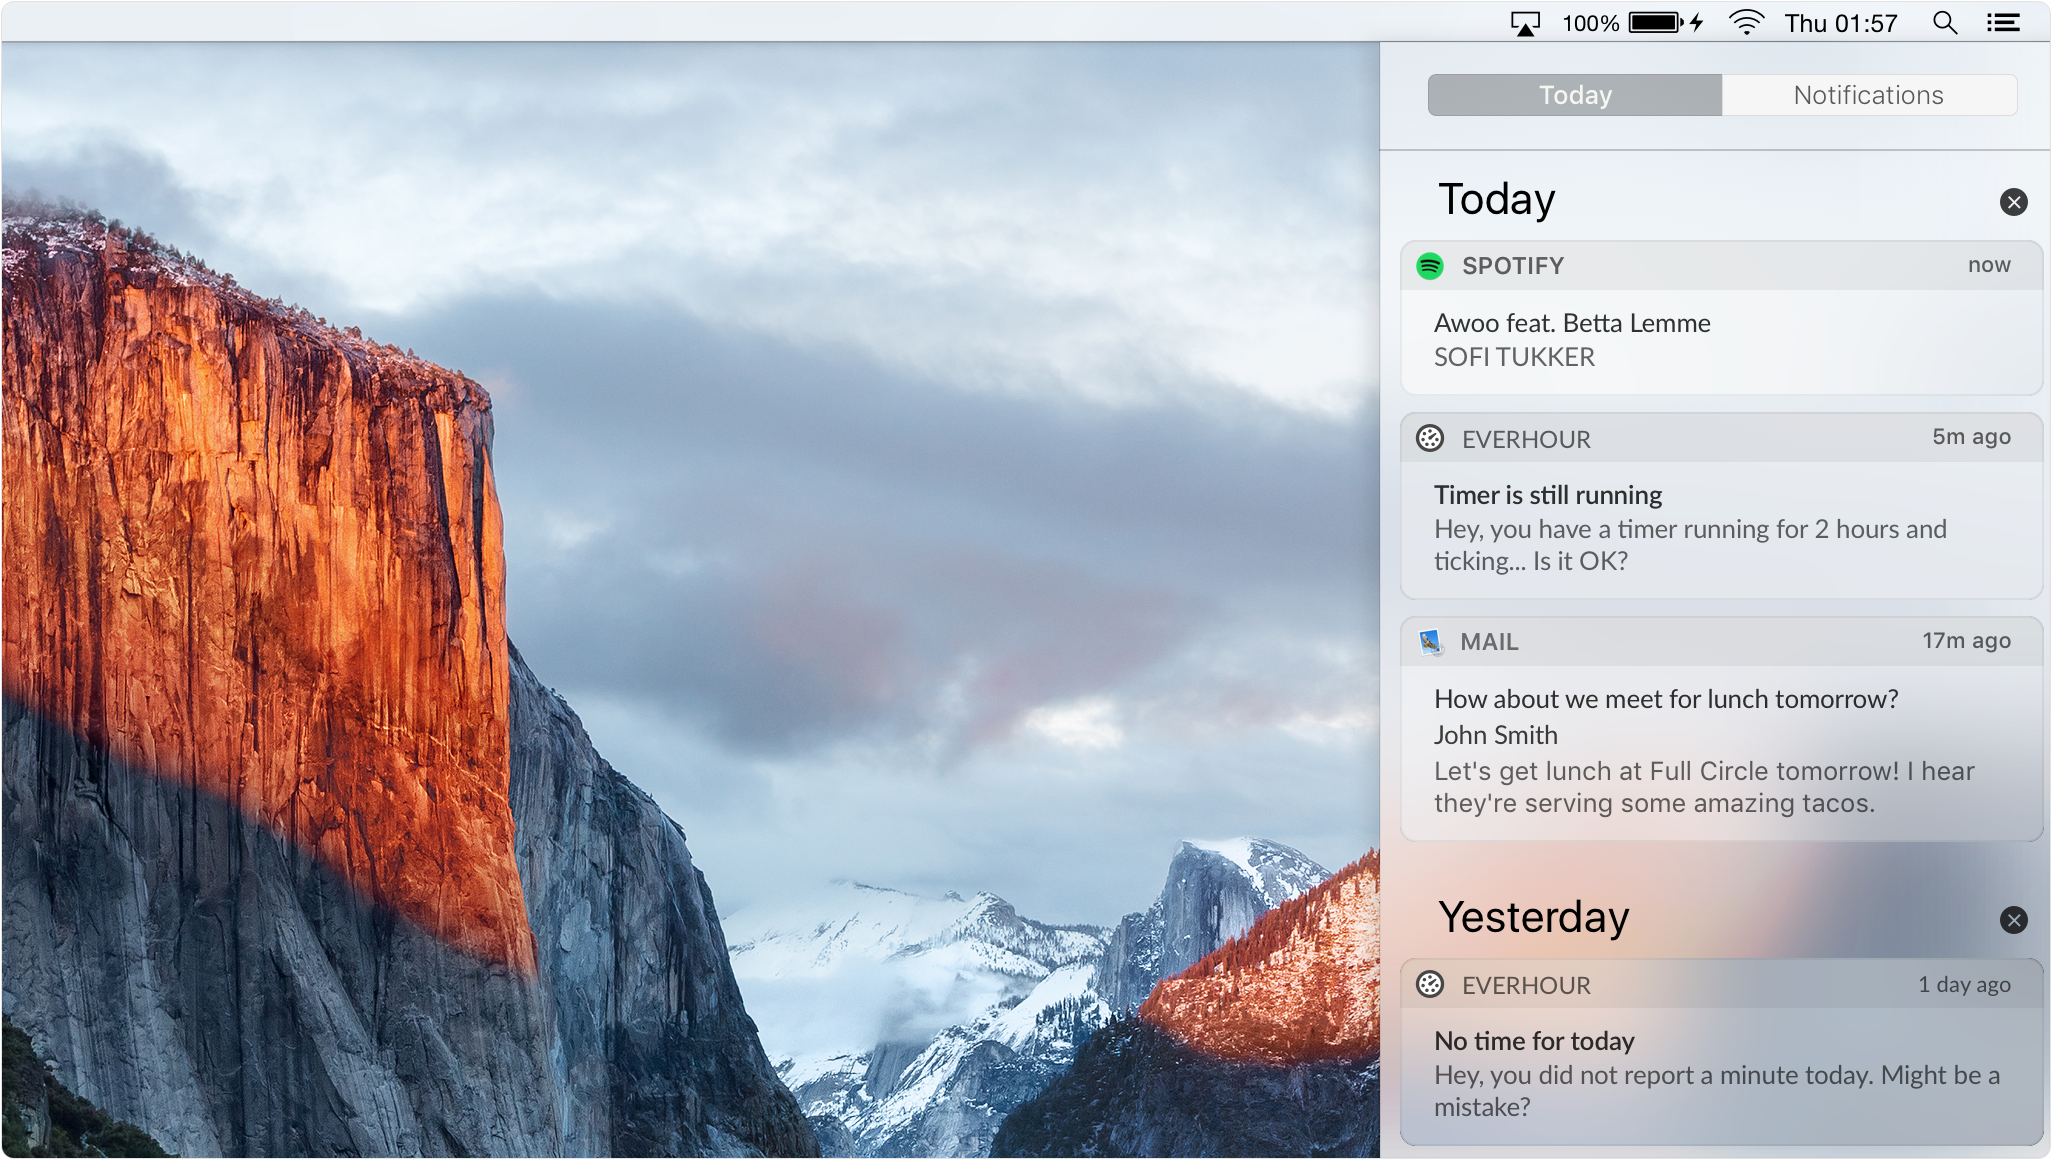Toggle the Notification Center list icon

click(2003, 22)
